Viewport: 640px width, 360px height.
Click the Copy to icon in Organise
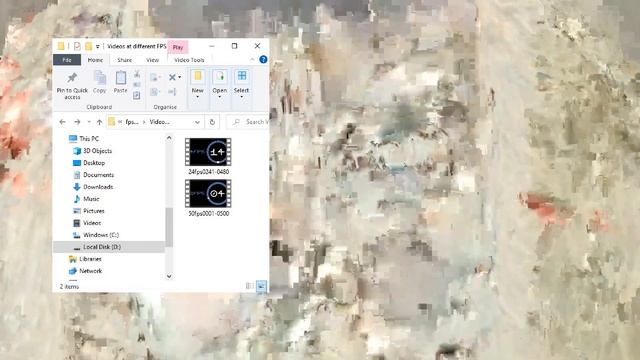coord(154,92)
